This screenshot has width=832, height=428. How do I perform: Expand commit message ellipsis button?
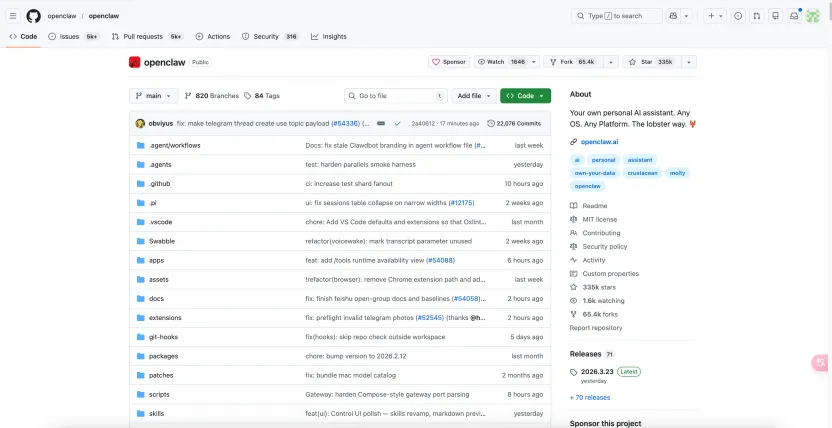tap(380, 124)
